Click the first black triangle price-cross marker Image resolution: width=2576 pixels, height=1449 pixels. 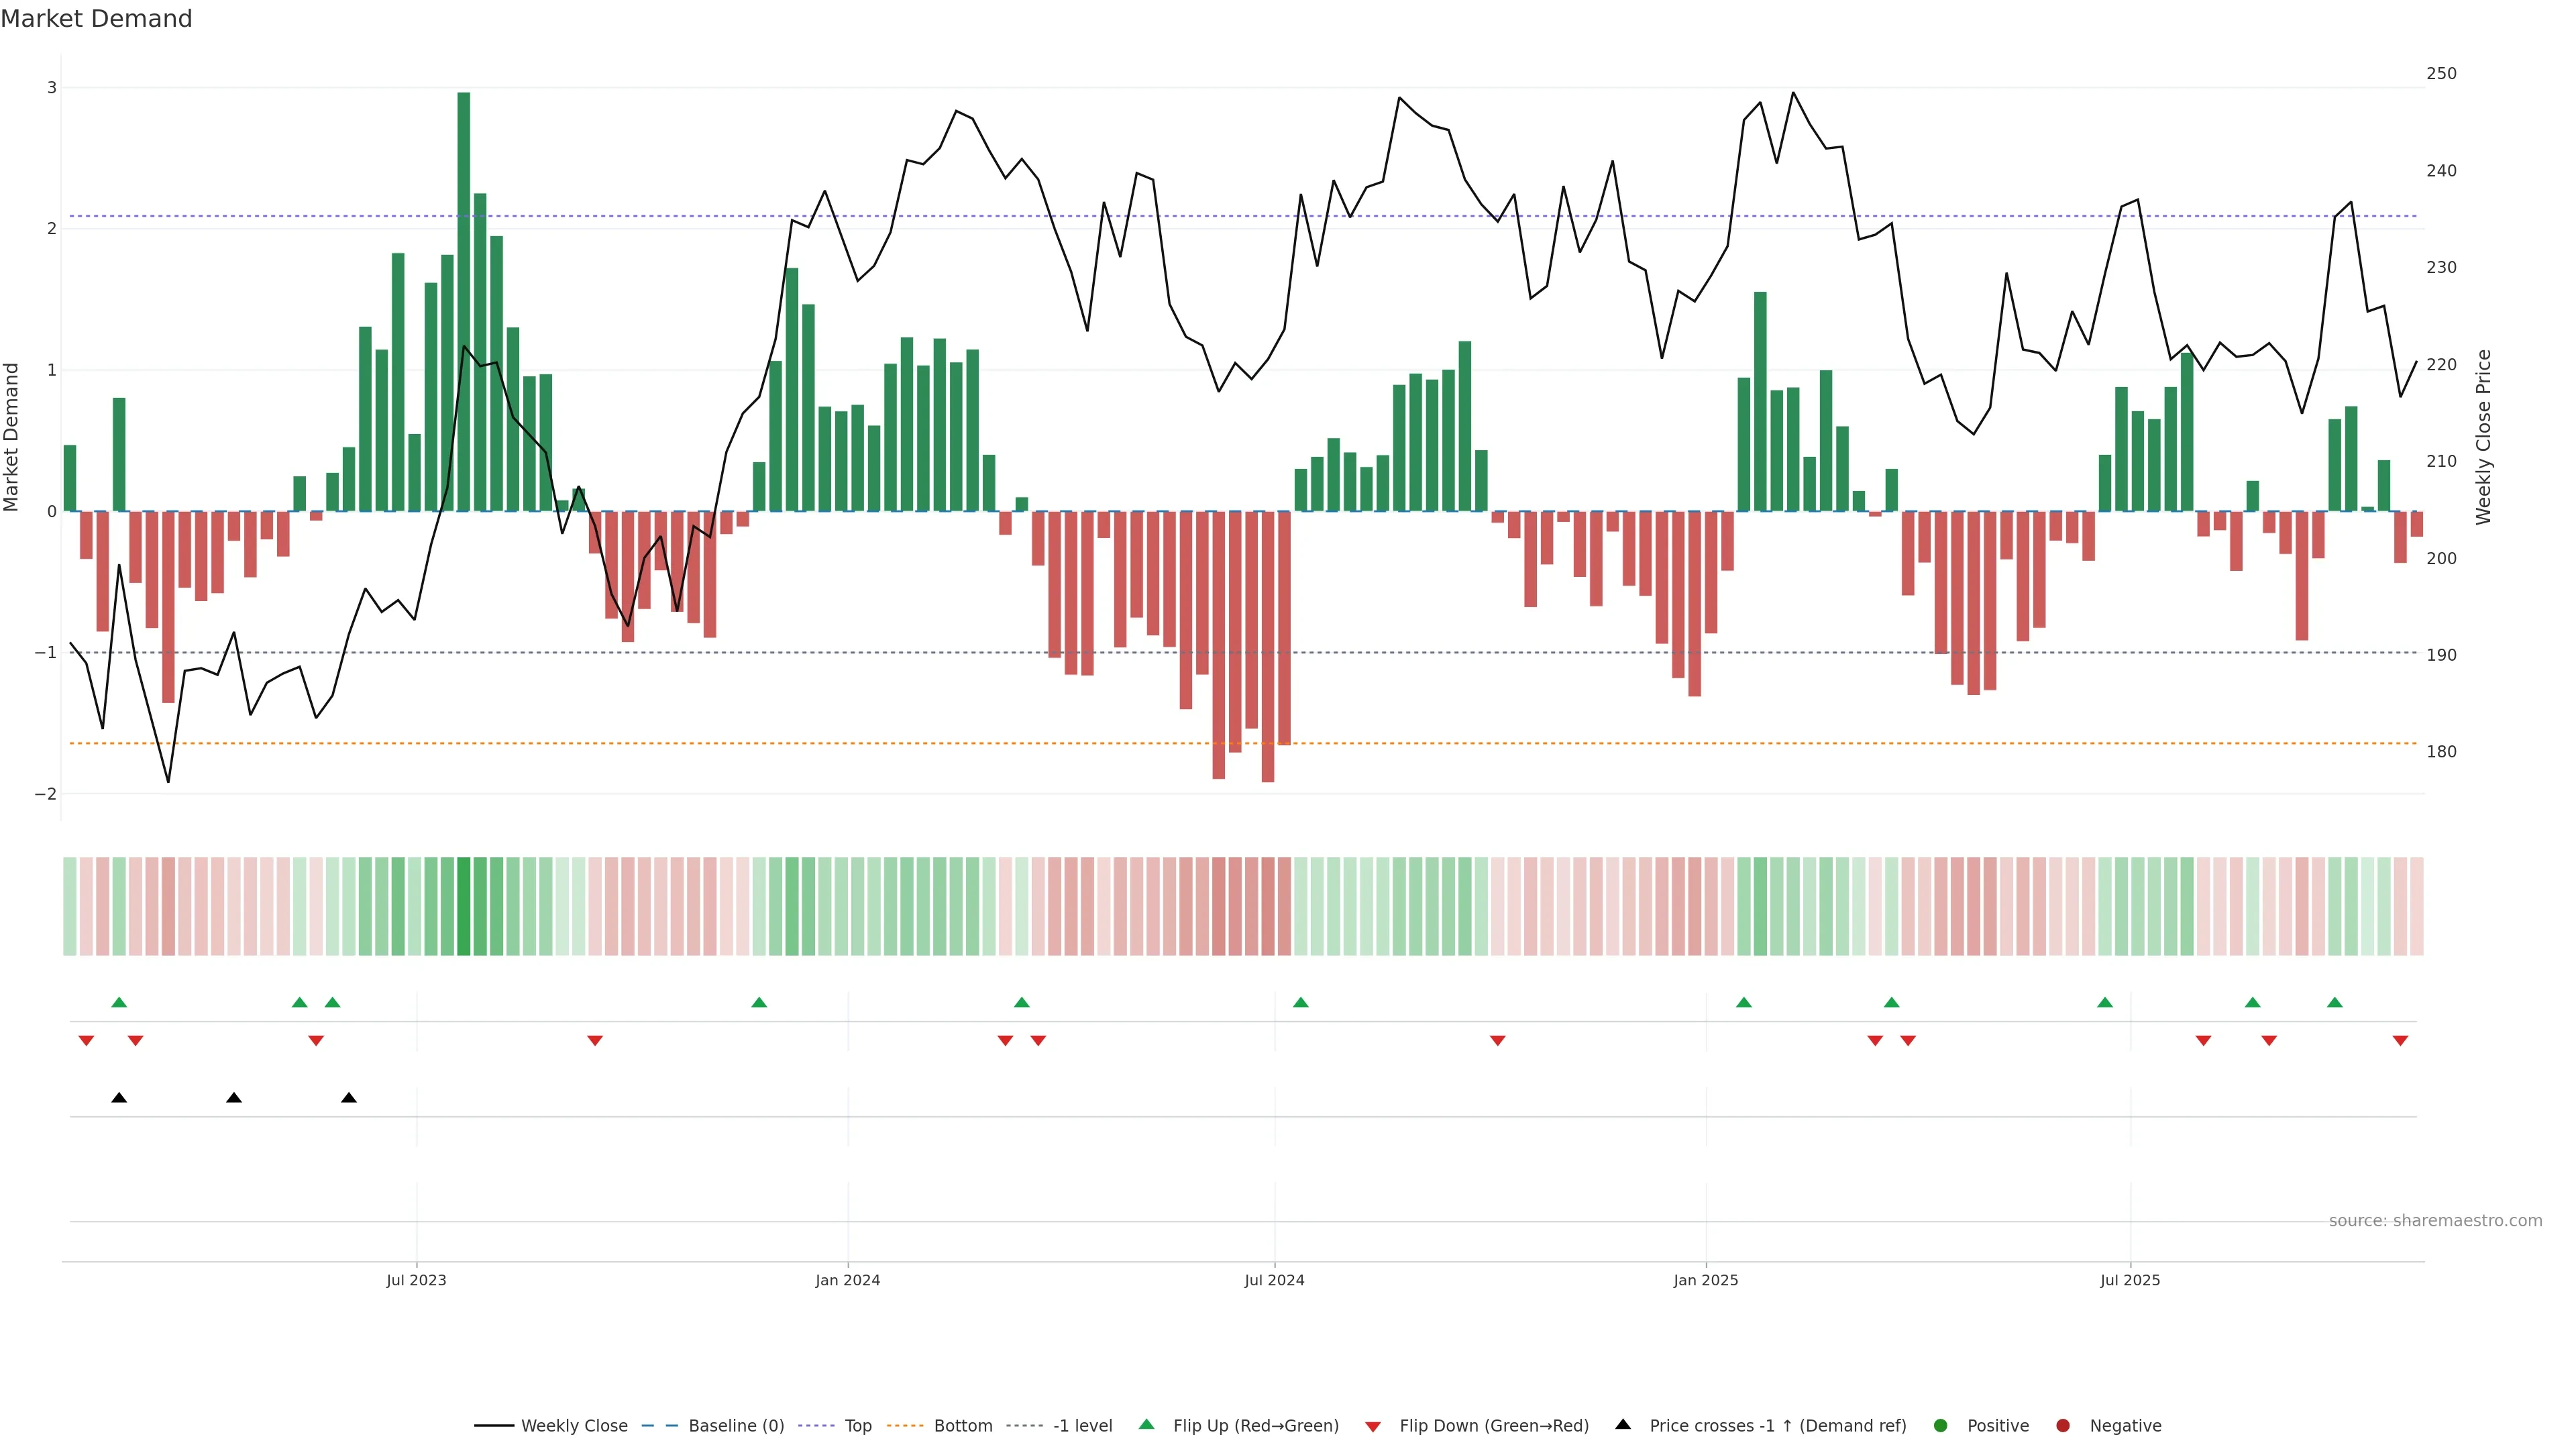click(119, 1098)
